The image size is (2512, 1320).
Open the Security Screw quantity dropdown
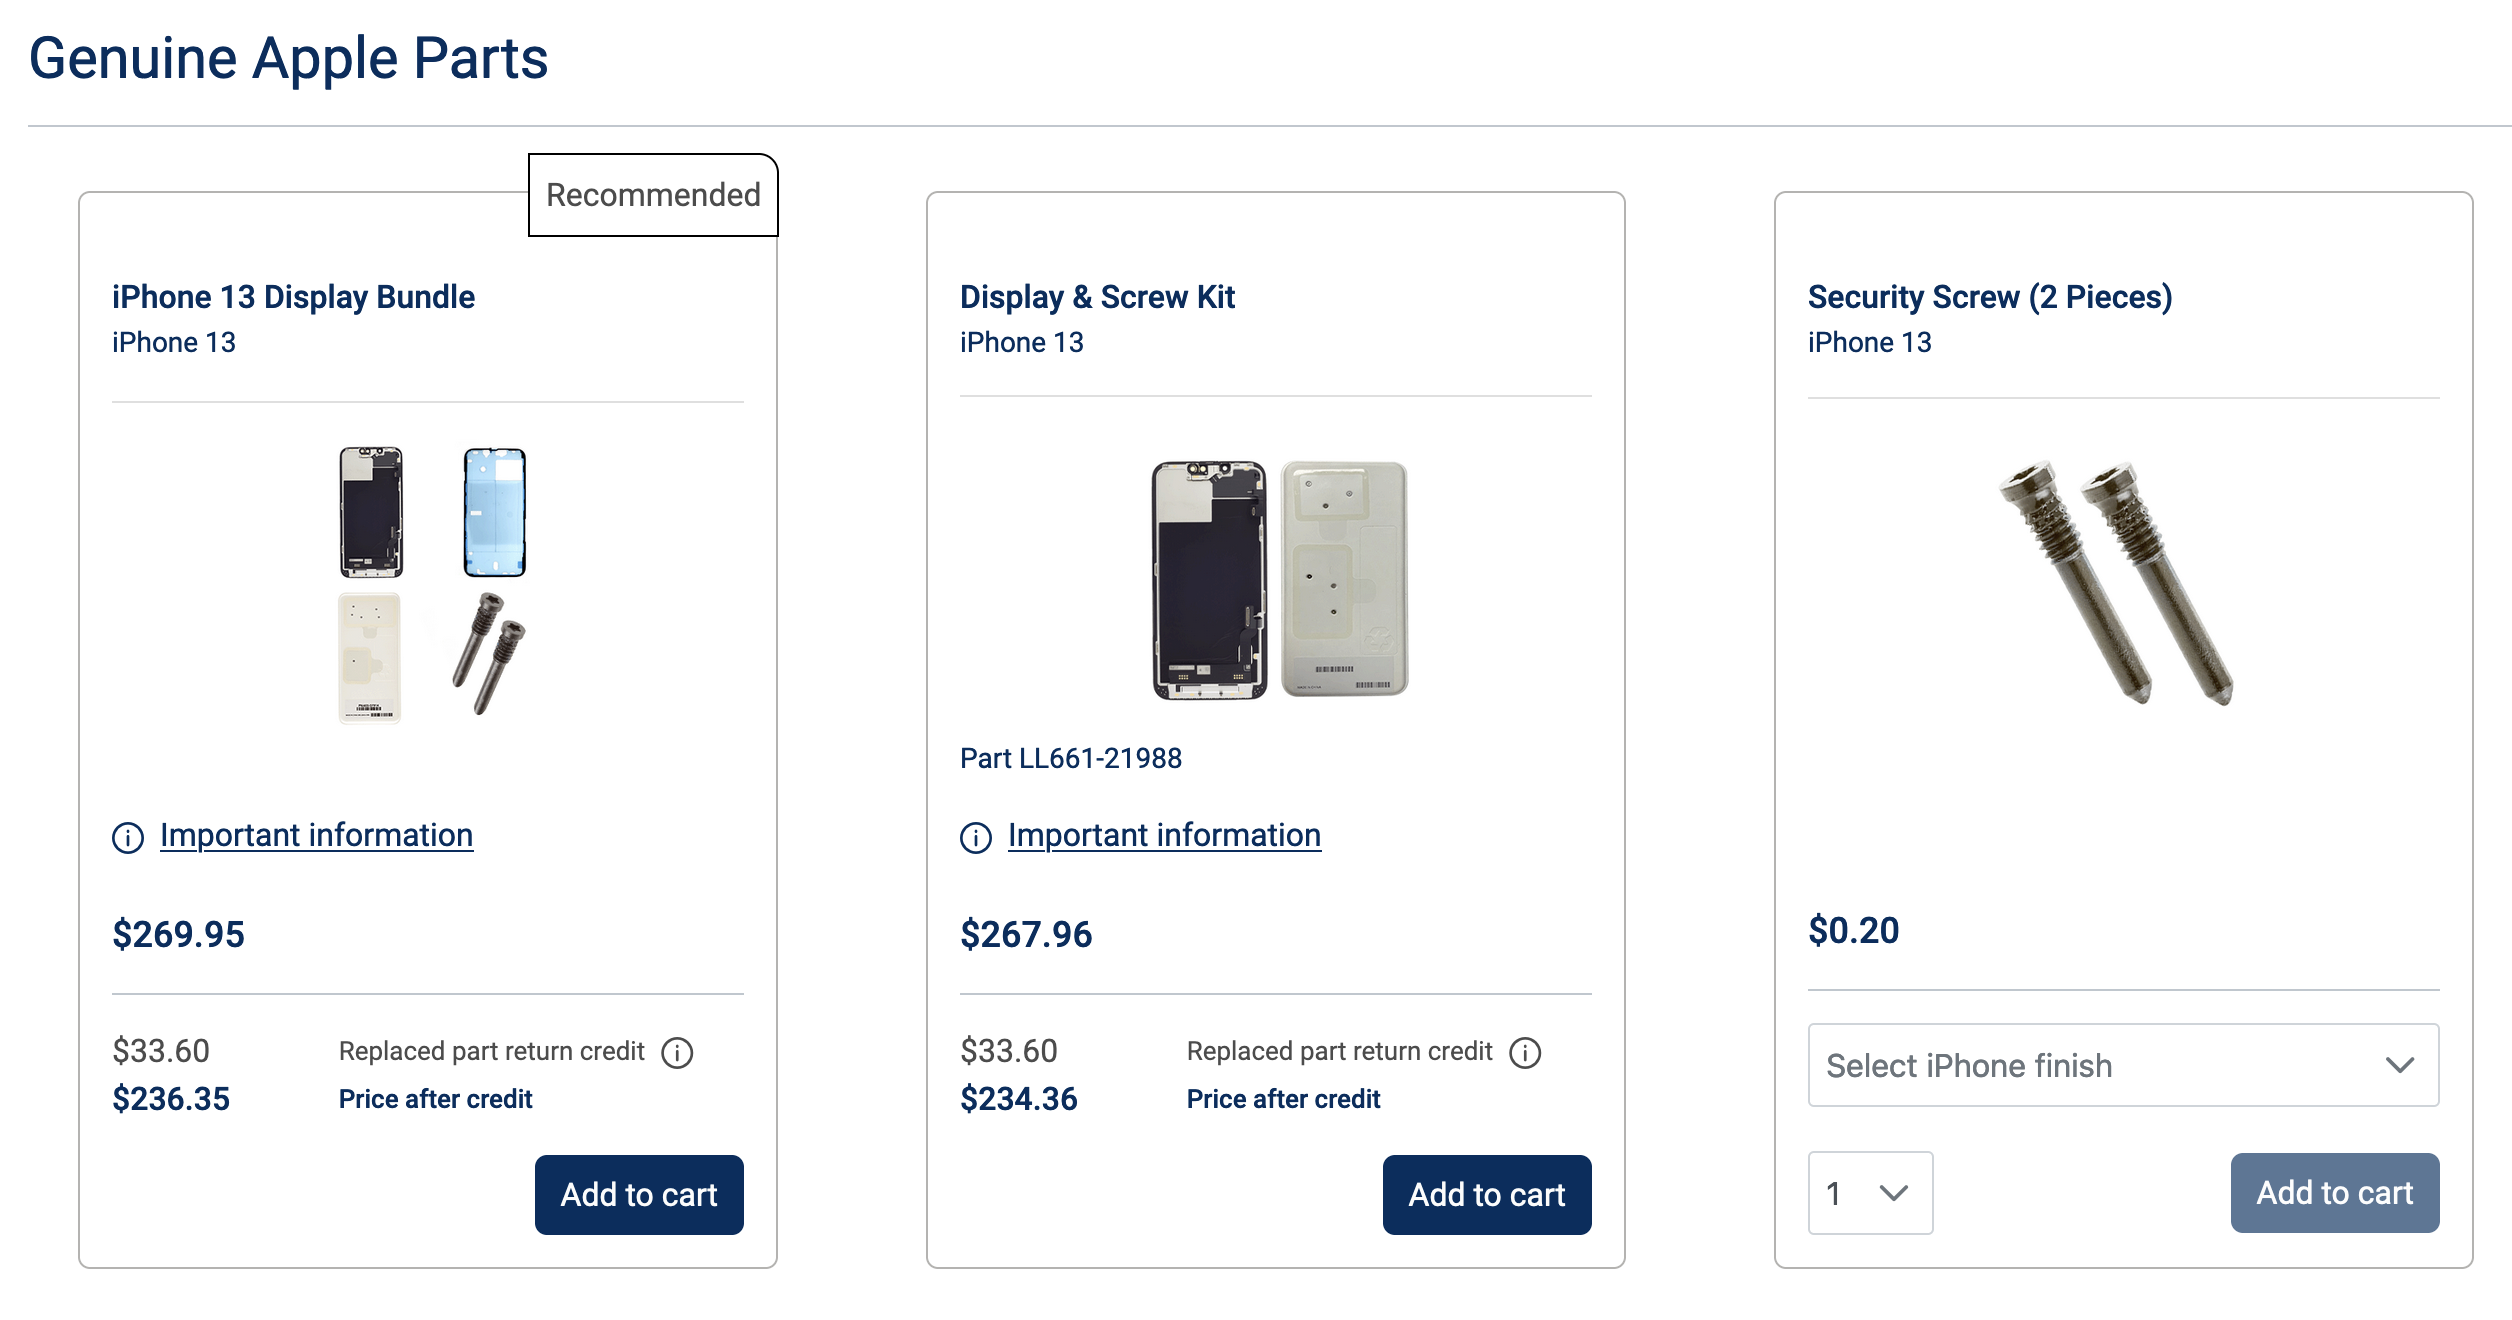click(x=1869, y=1192)
